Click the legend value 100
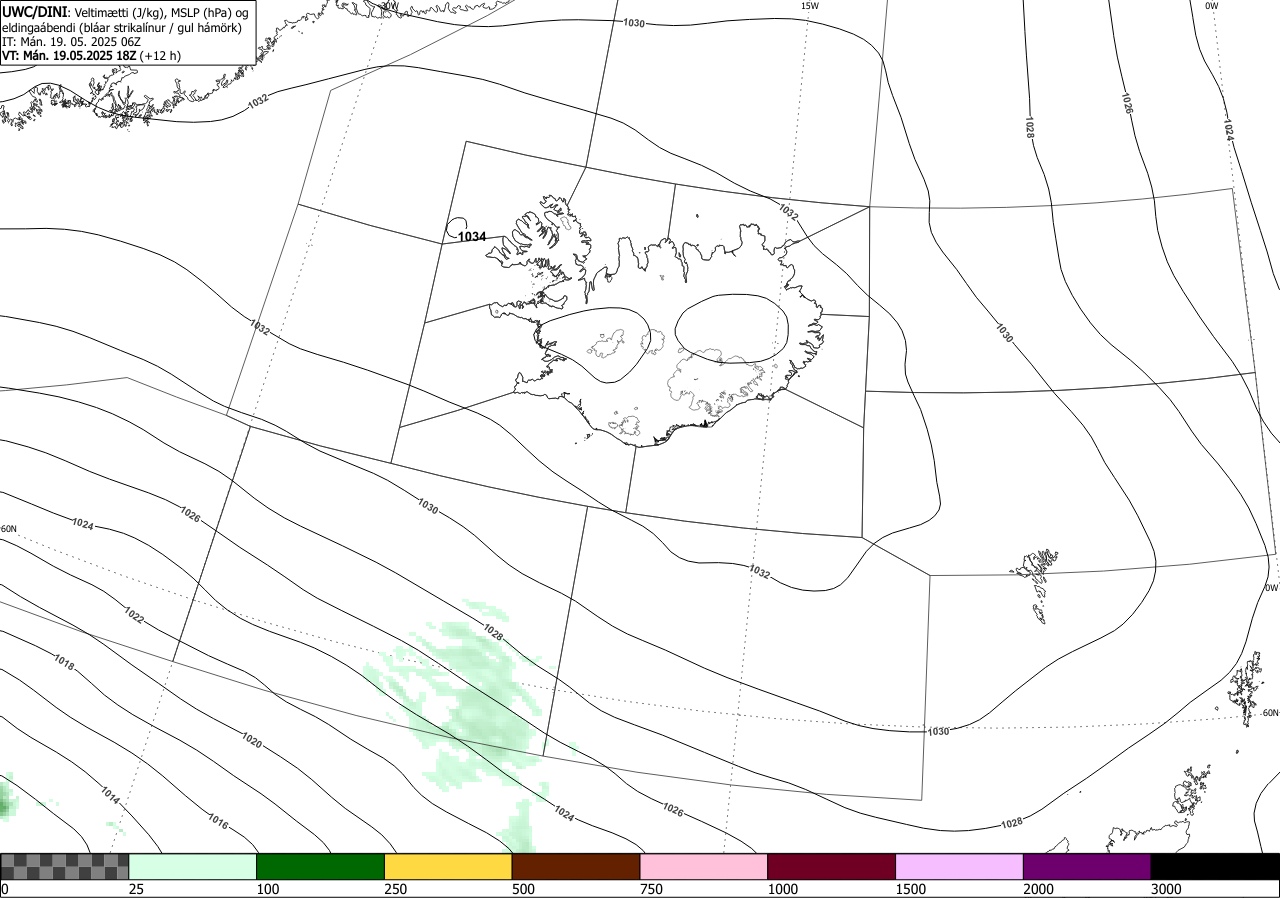Viewport: 1280px width, 898px height. [268, 889]
